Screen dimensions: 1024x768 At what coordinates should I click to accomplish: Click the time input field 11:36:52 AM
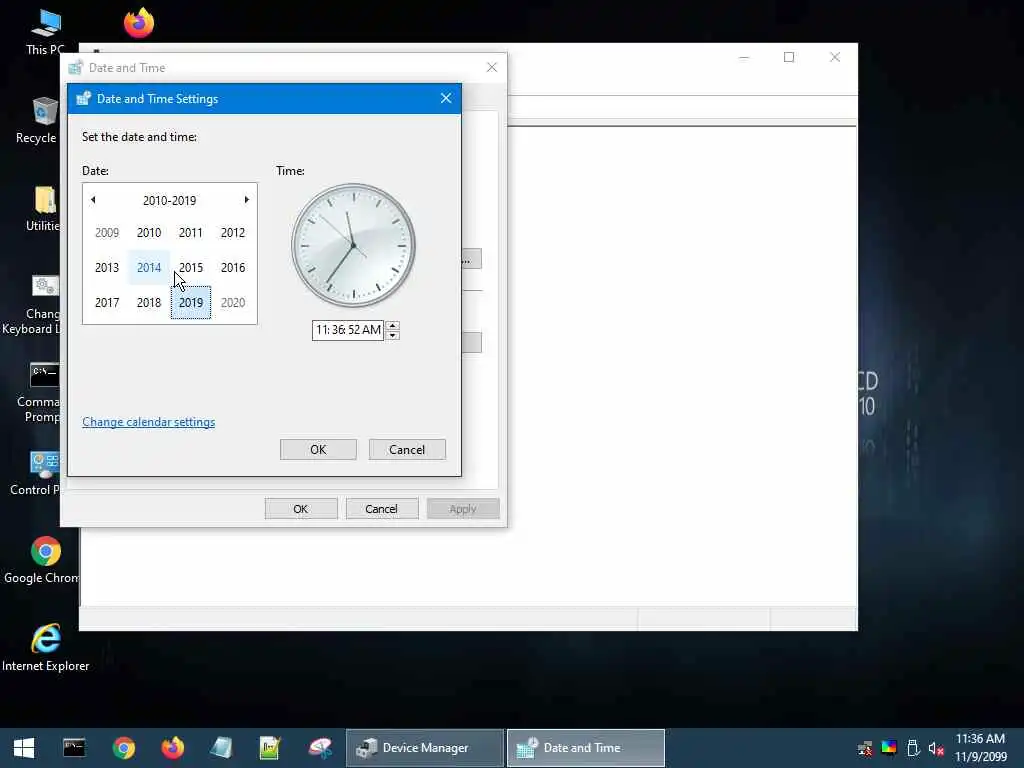pos(347,330)
